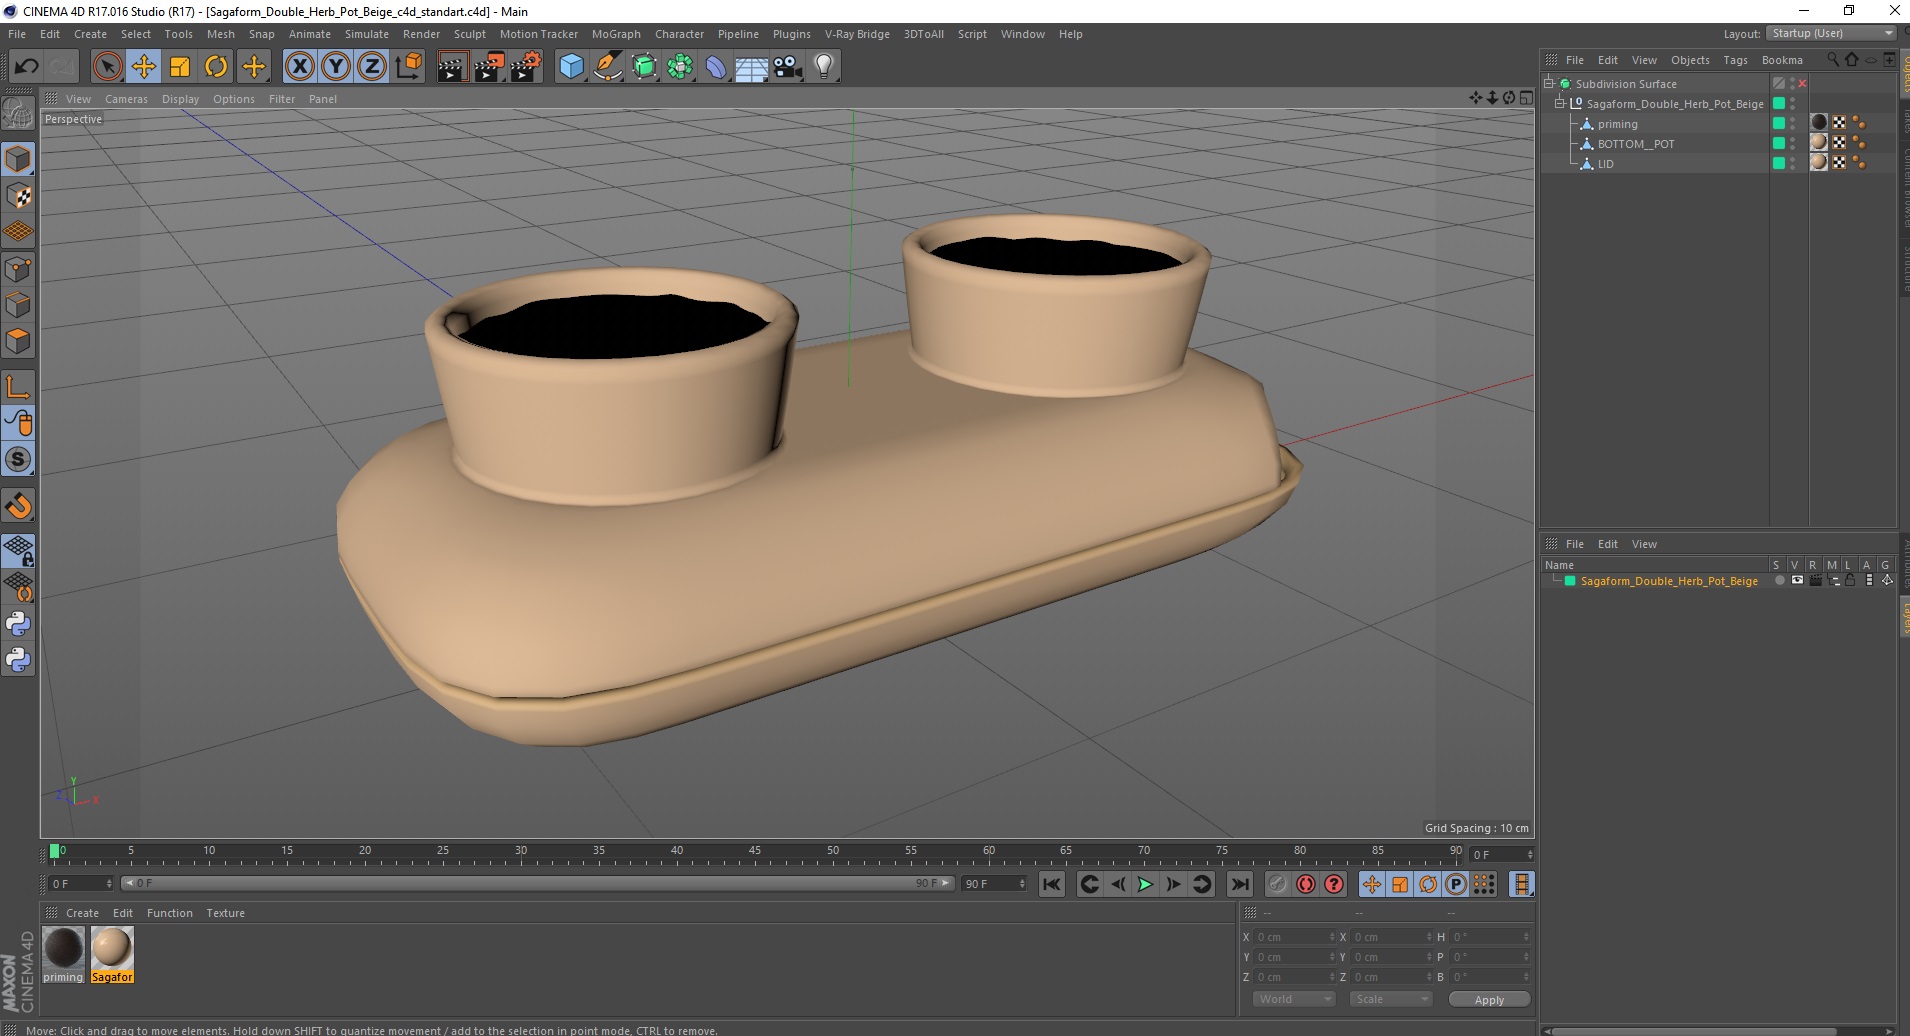Collapse the Sagaform_Double_Herb_Pot_Beige object

[1559, 103]
